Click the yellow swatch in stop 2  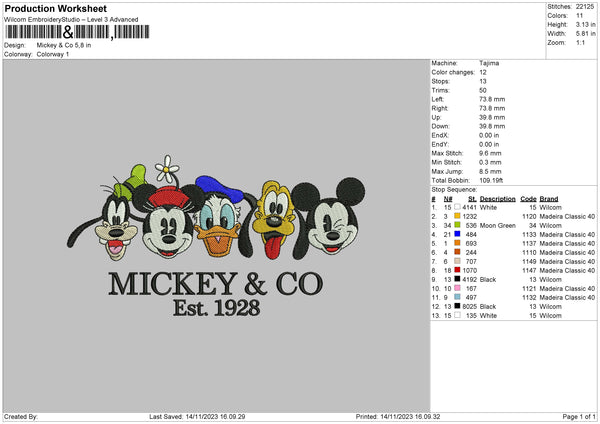coord(457,216)
